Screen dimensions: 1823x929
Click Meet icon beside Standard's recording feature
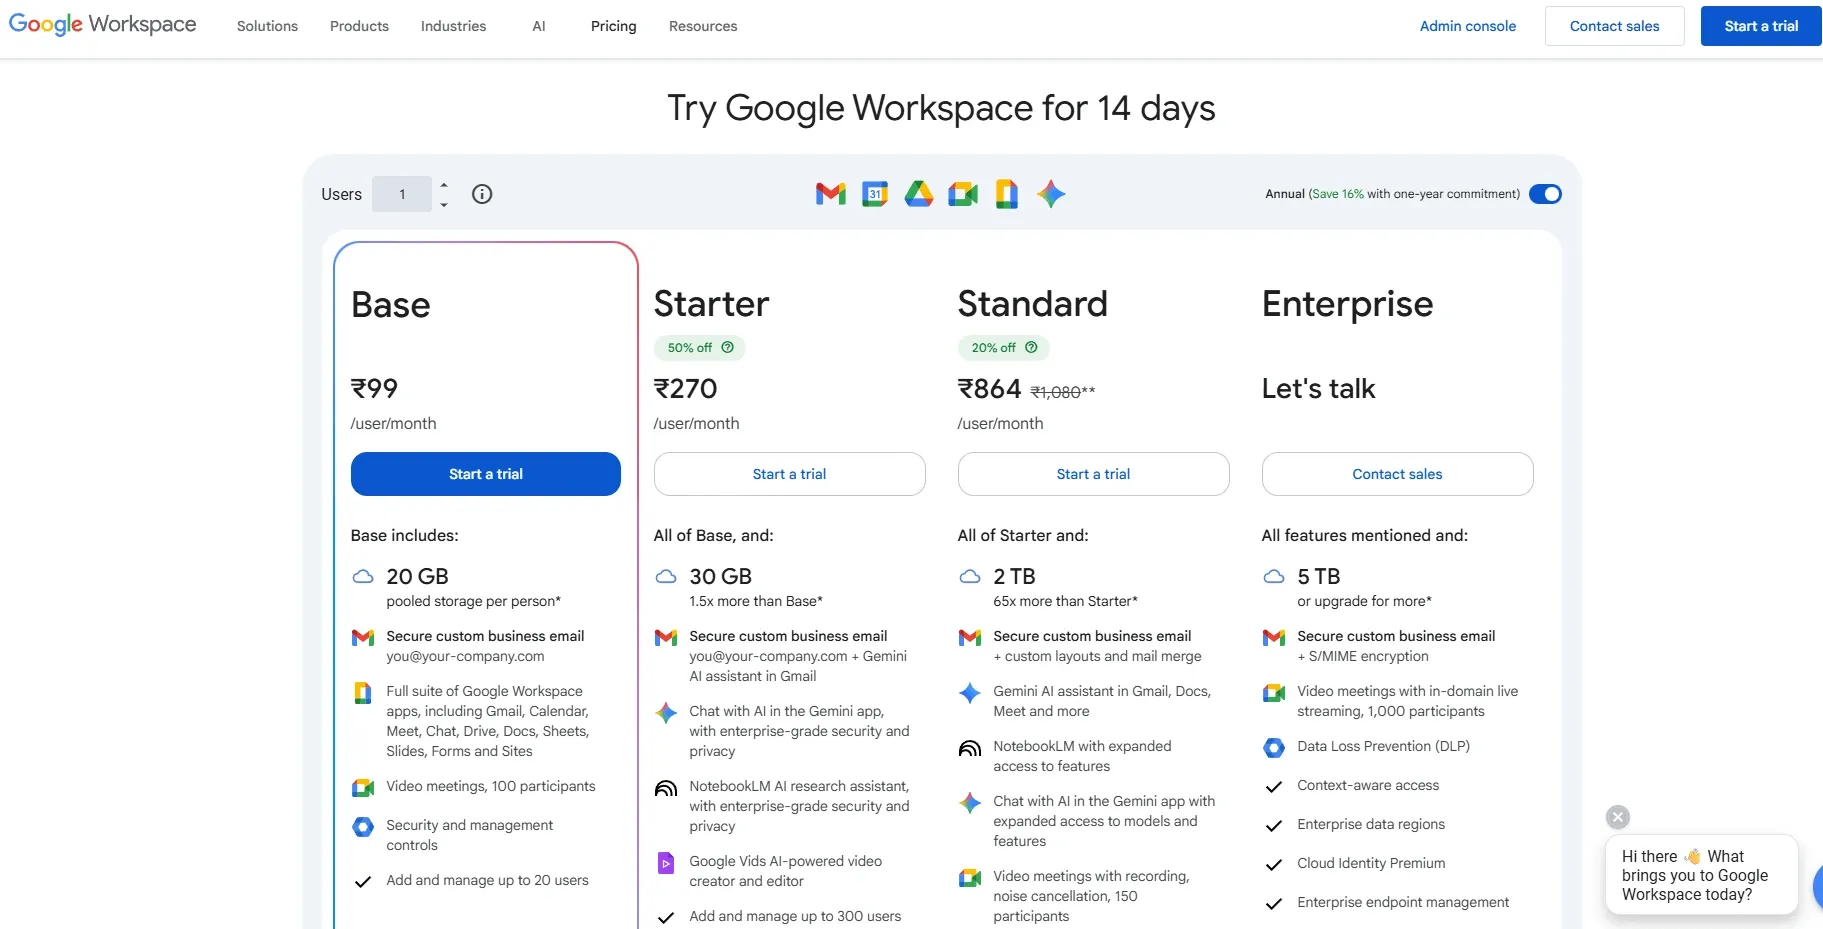pyautogui.click(x=970, y=878)
